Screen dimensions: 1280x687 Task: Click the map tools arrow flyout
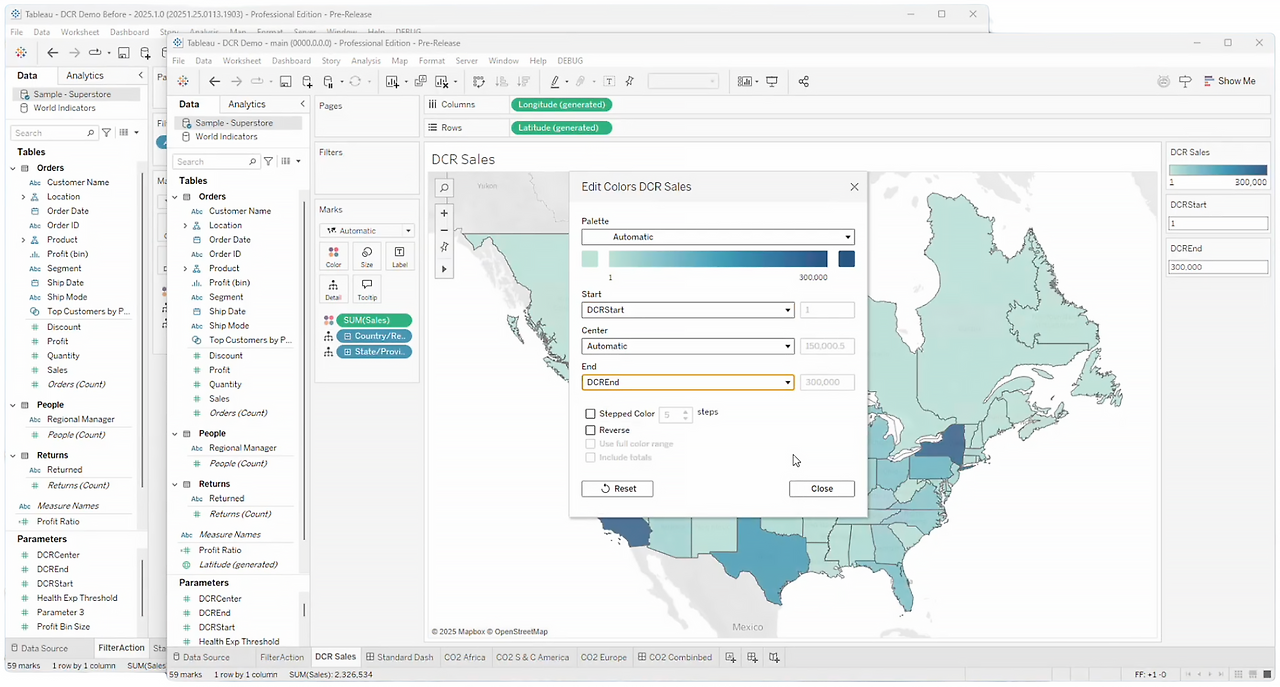[x=444, y=269]
